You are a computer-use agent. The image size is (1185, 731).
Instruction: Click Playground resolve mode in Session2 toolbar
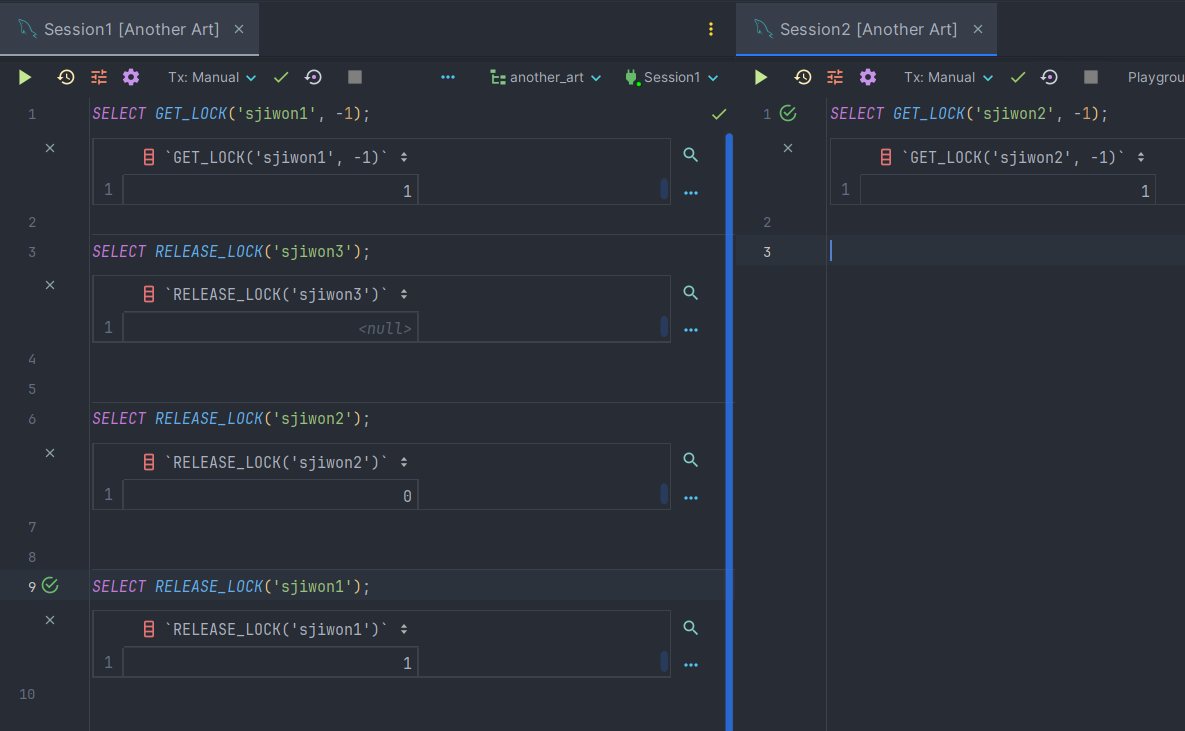click(1156, 77)
